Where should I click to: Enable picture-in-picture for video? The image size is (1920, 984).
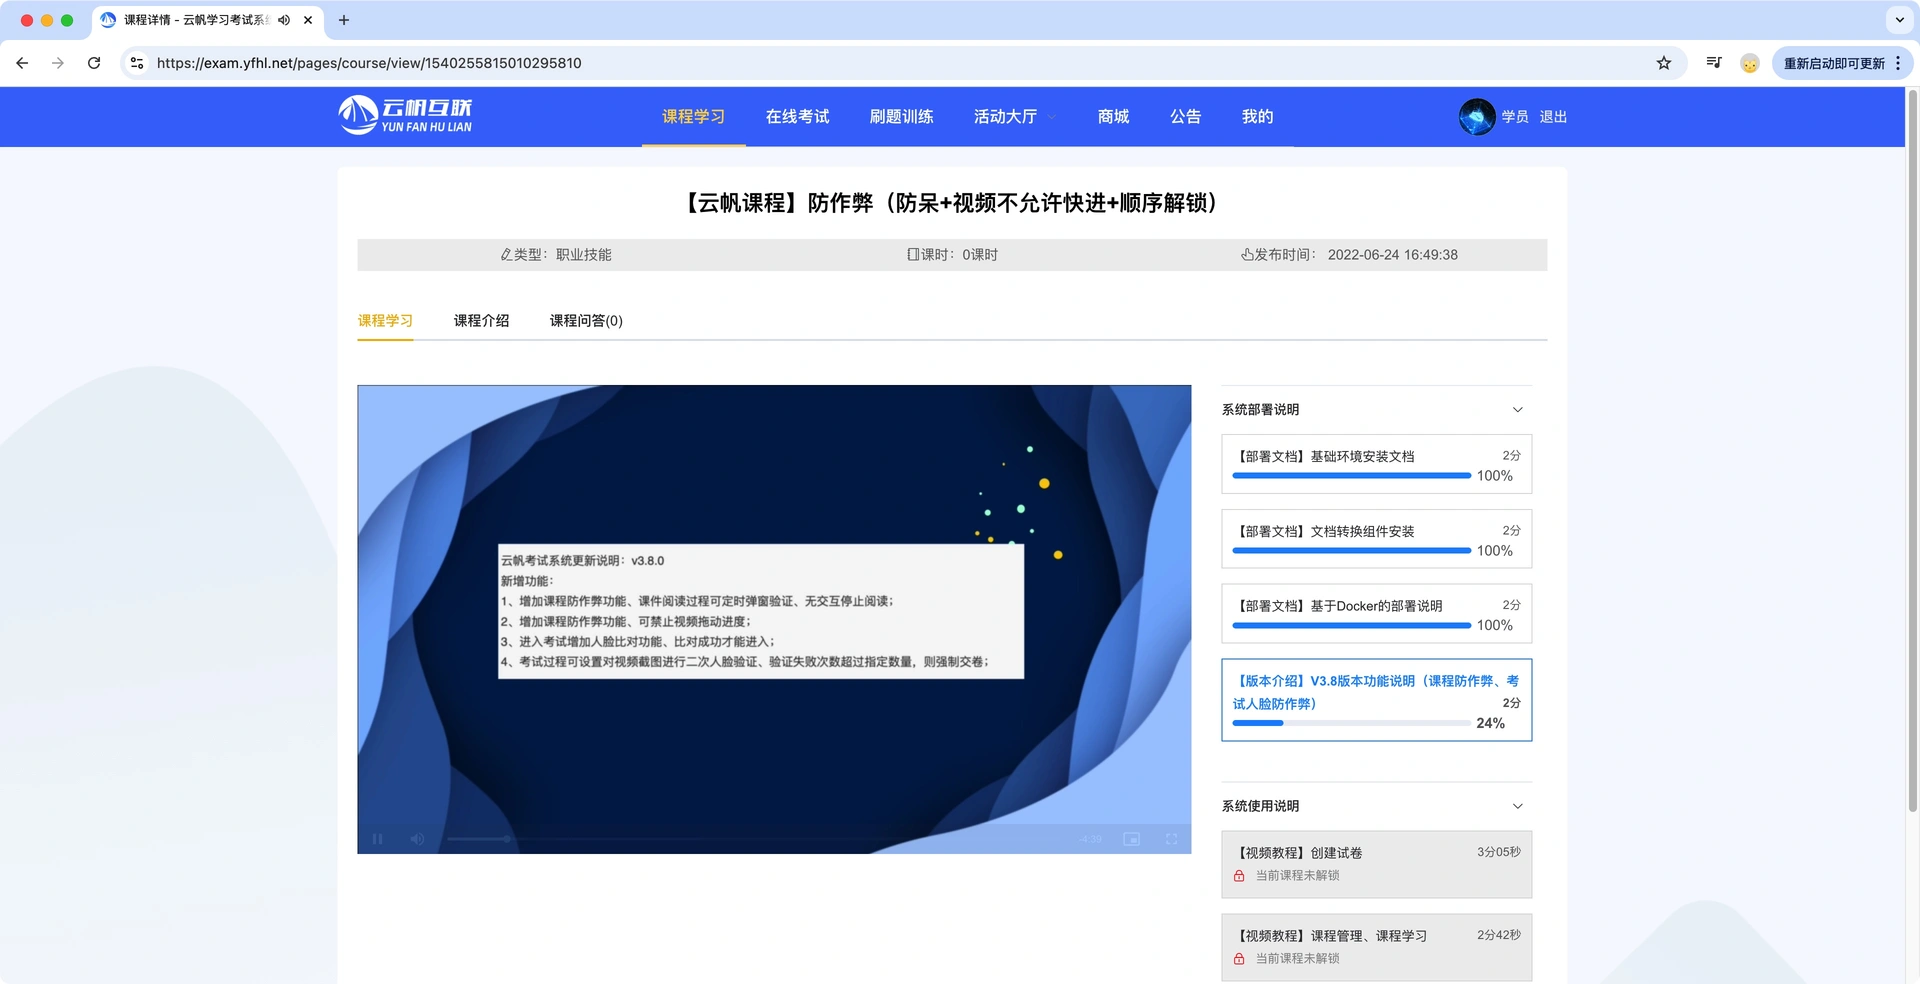point(1131,839)
